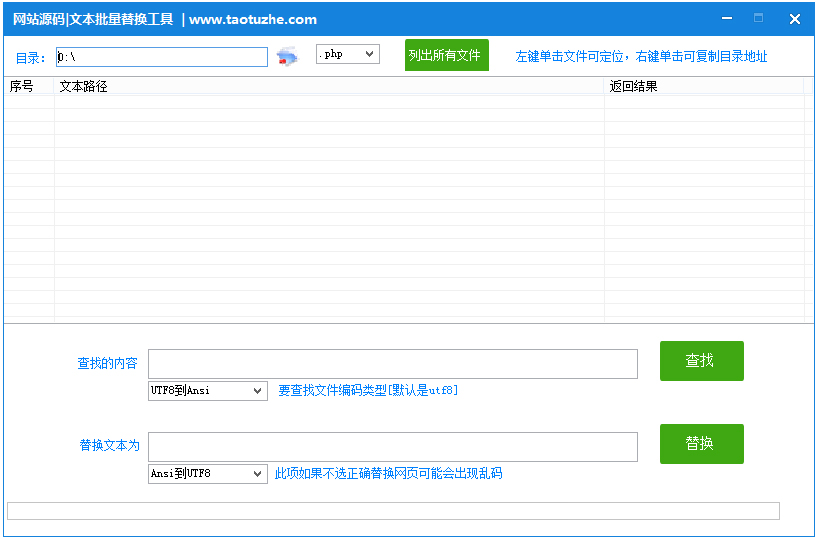Focus the 查找的内容 search text field
Screen dimensions: 817x539
(393, 364)
